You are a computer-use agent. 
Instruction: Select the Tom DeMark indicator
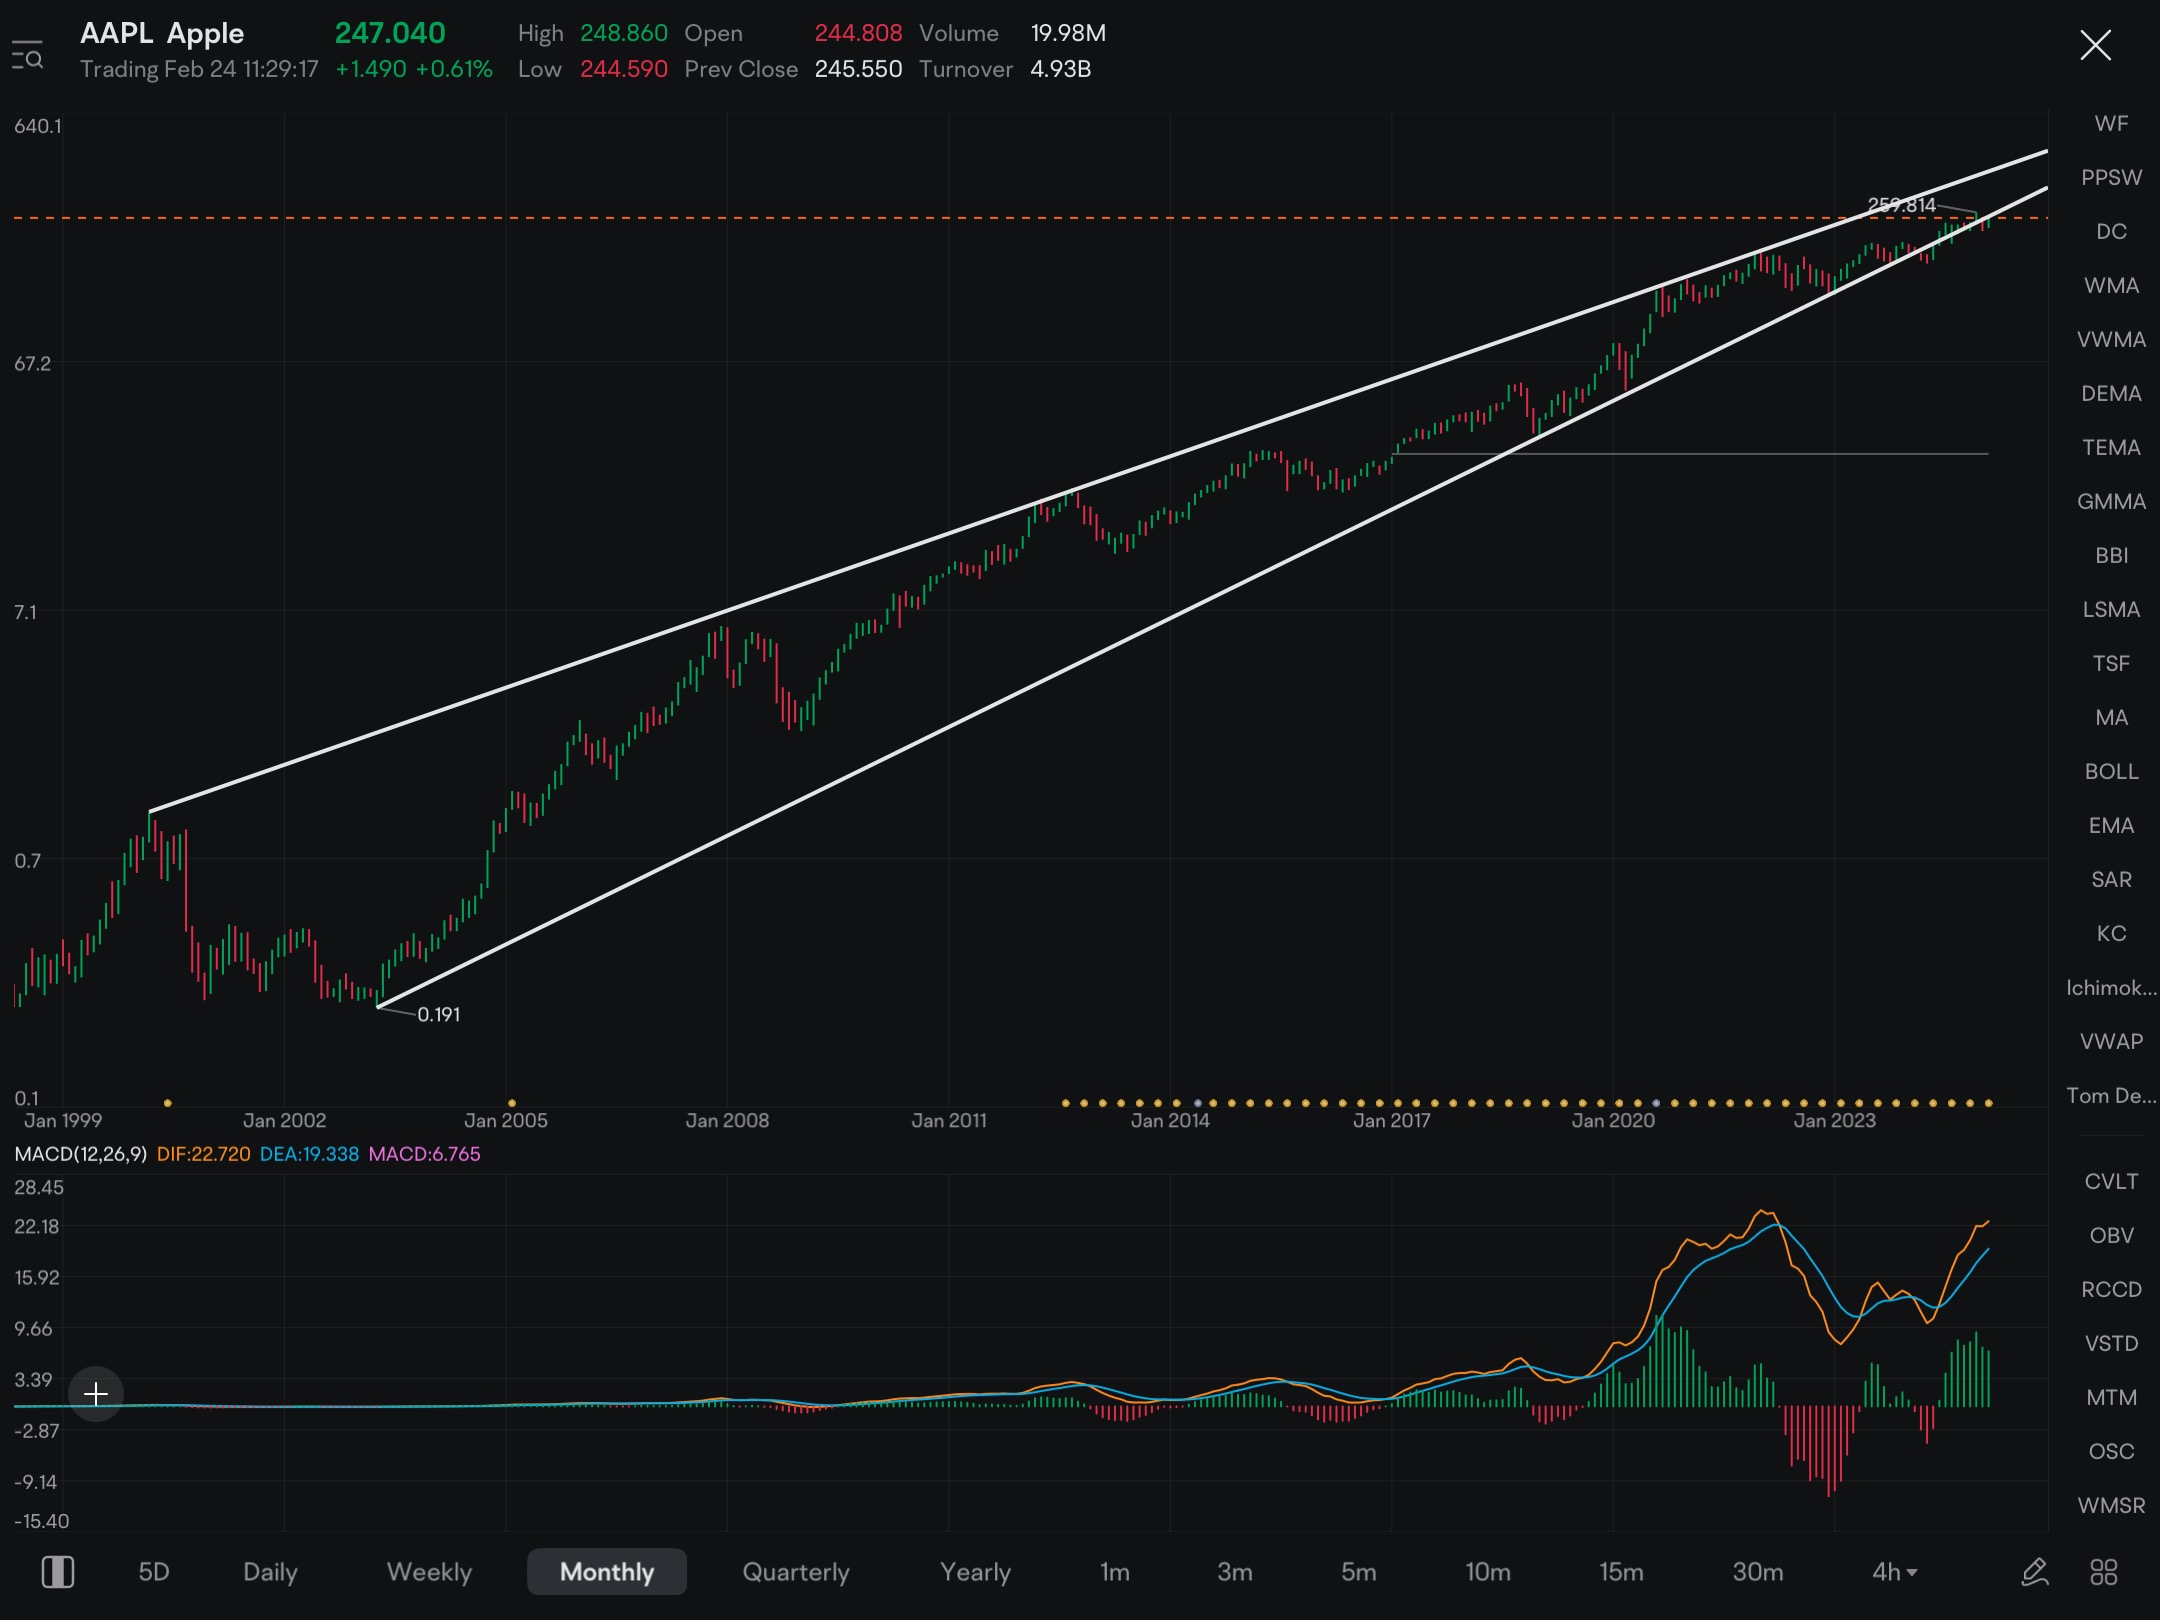click(2111, 1095)
